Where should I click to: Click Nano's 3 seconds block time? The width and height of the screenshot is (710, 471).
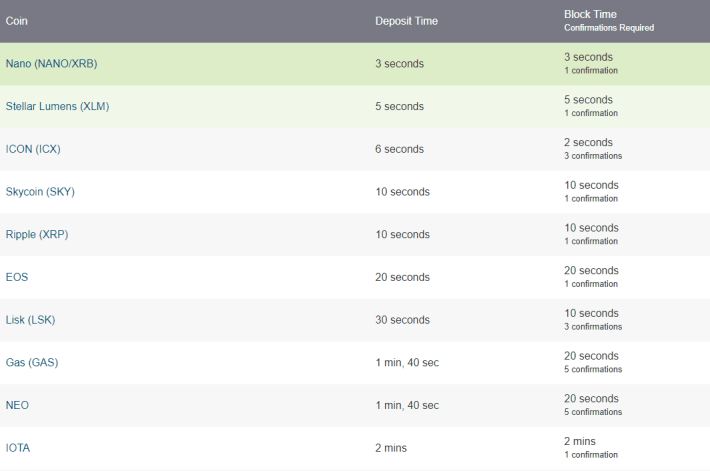click(x=588, y=57)
